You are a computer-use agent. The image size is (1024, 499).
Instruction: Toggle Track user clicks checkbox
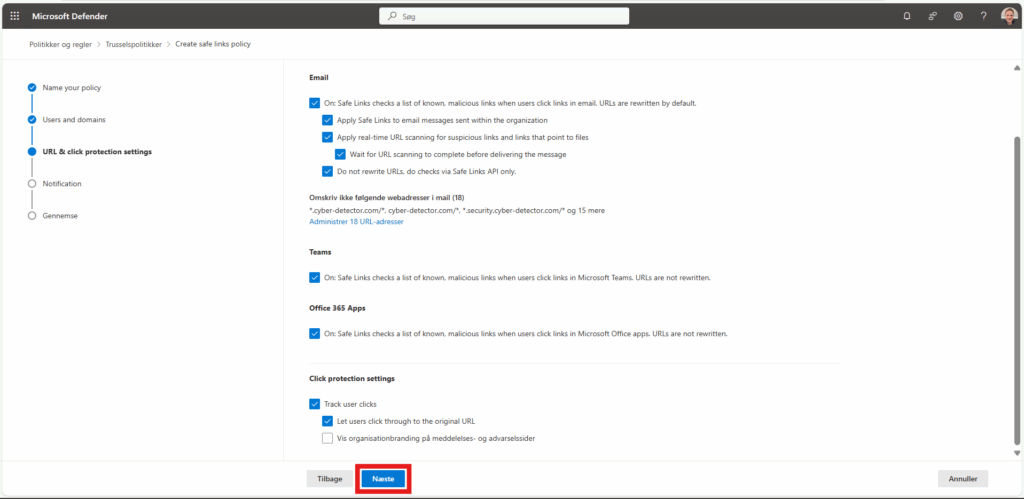click(315, 404)
